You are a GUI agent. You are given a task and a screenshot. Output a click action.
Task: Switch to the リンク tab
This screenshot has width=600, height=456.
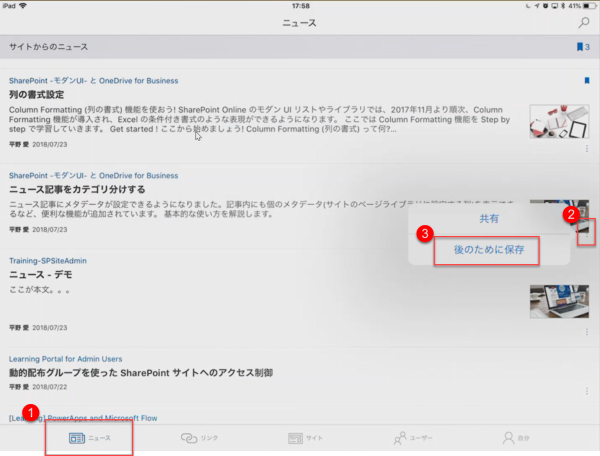[199, 438]
